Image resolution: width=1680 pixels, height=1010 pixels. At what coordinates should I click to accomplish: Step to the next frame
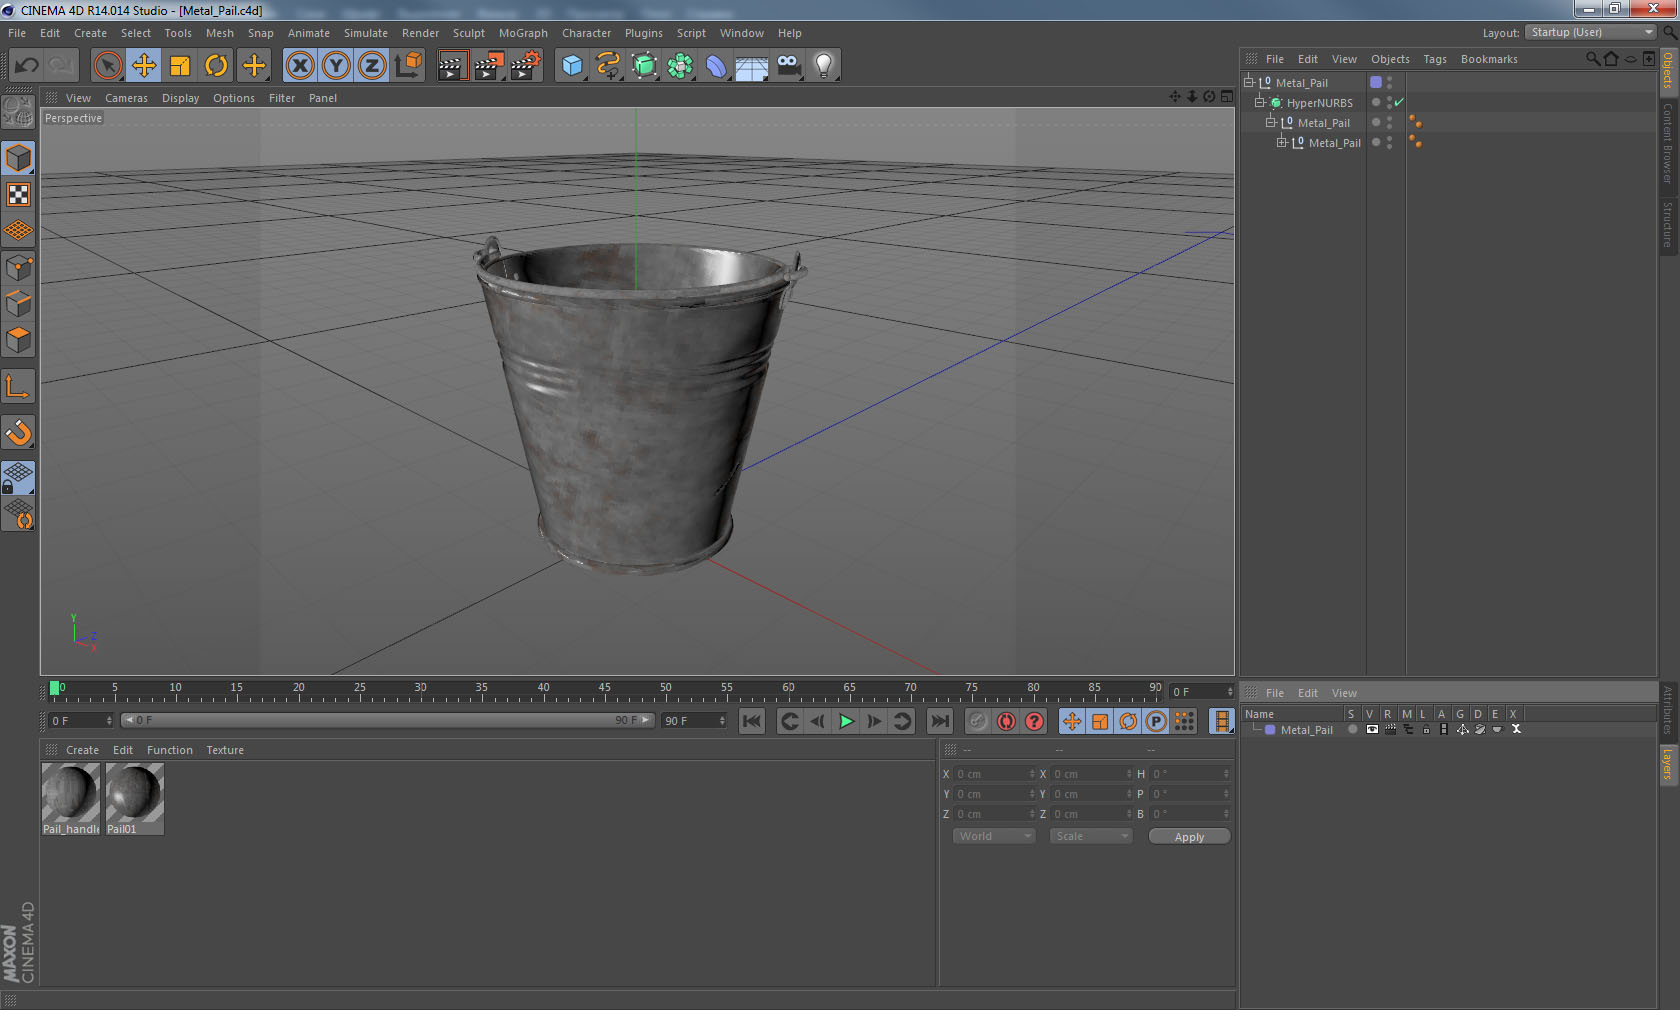[x=874, y=721]
